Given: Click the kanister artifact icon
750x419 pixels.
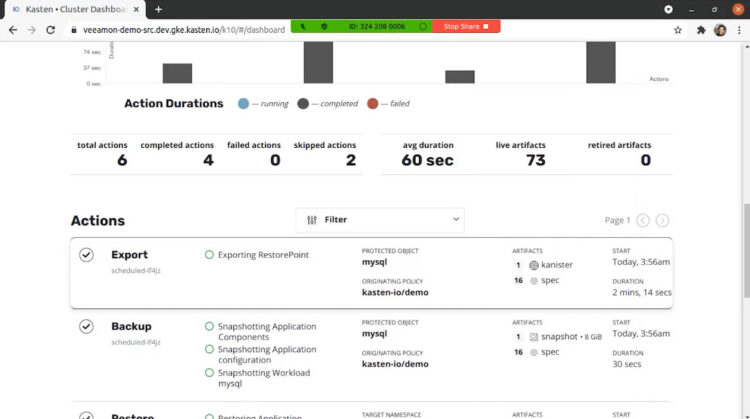Looking at the screenshot, I should [534, 265].
